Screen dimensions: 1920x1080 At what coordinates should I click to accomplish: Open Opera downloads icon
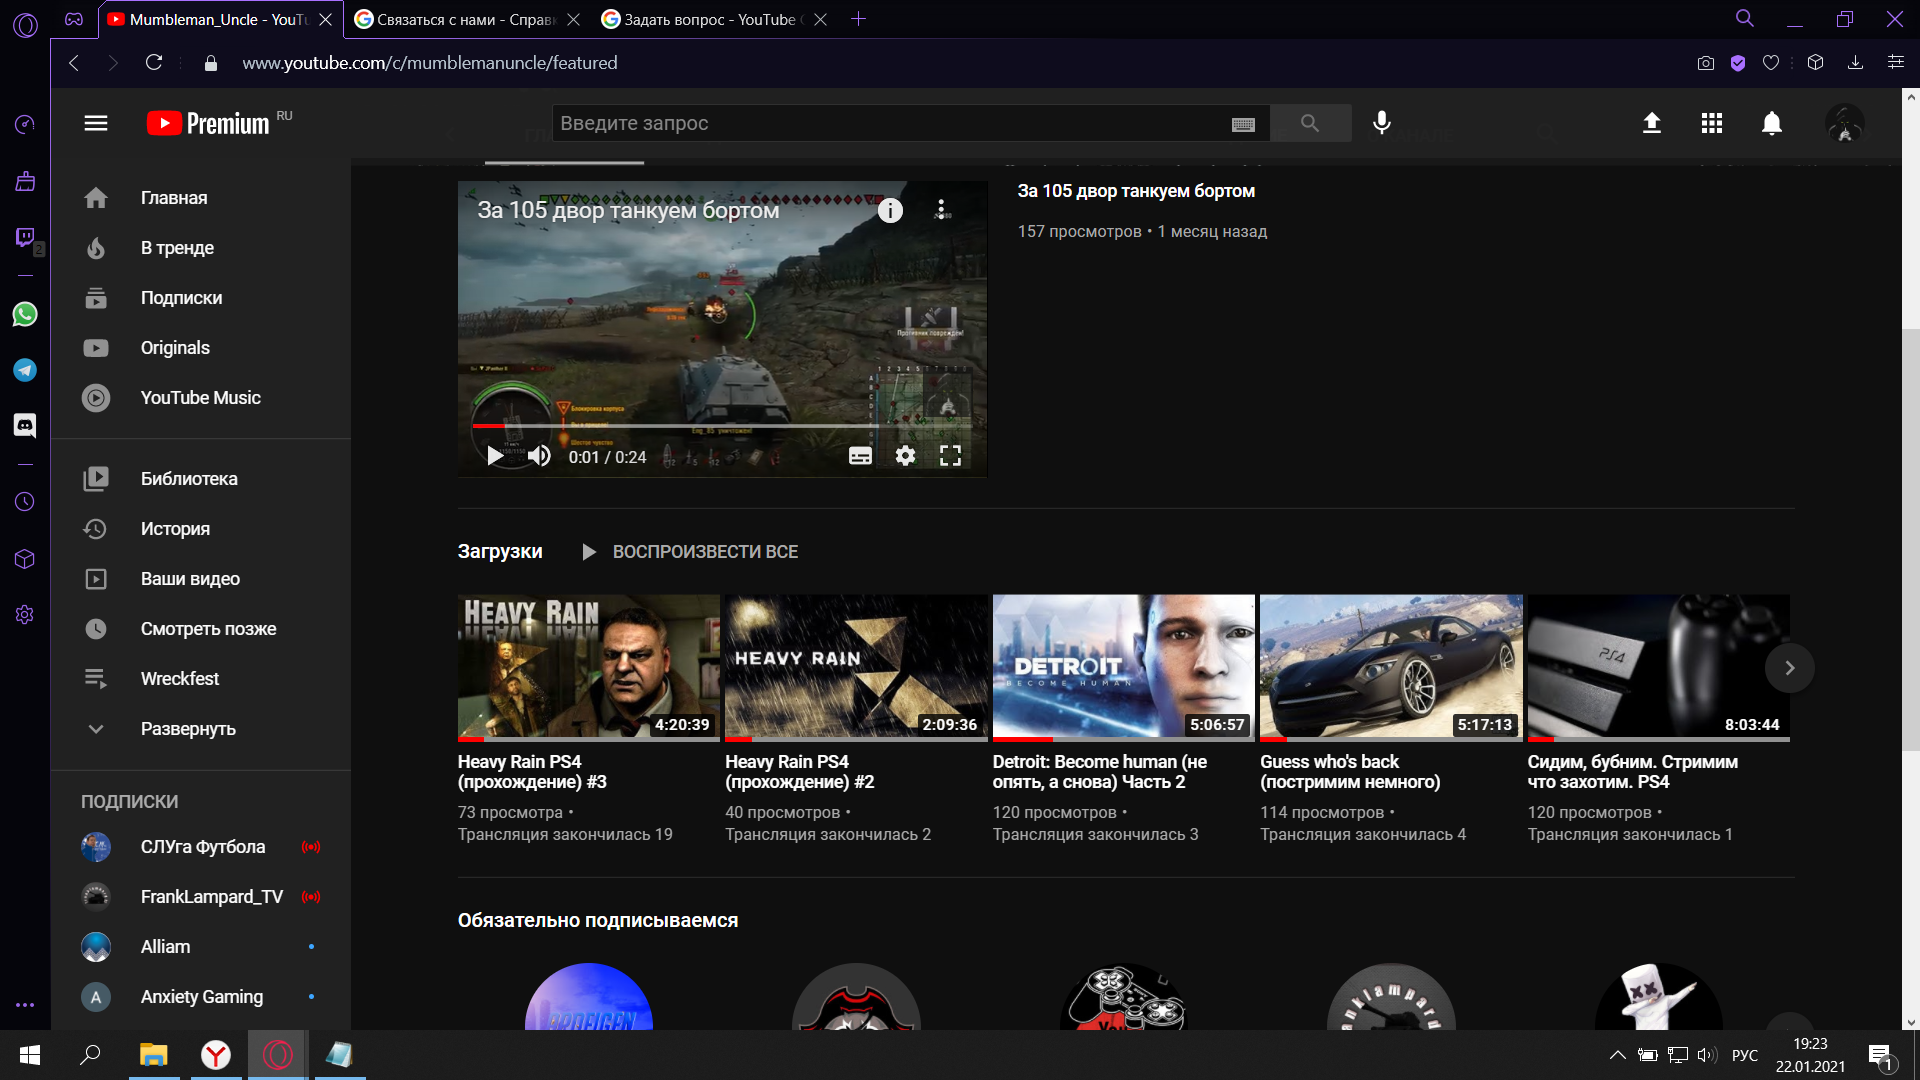coord(1855,62)
